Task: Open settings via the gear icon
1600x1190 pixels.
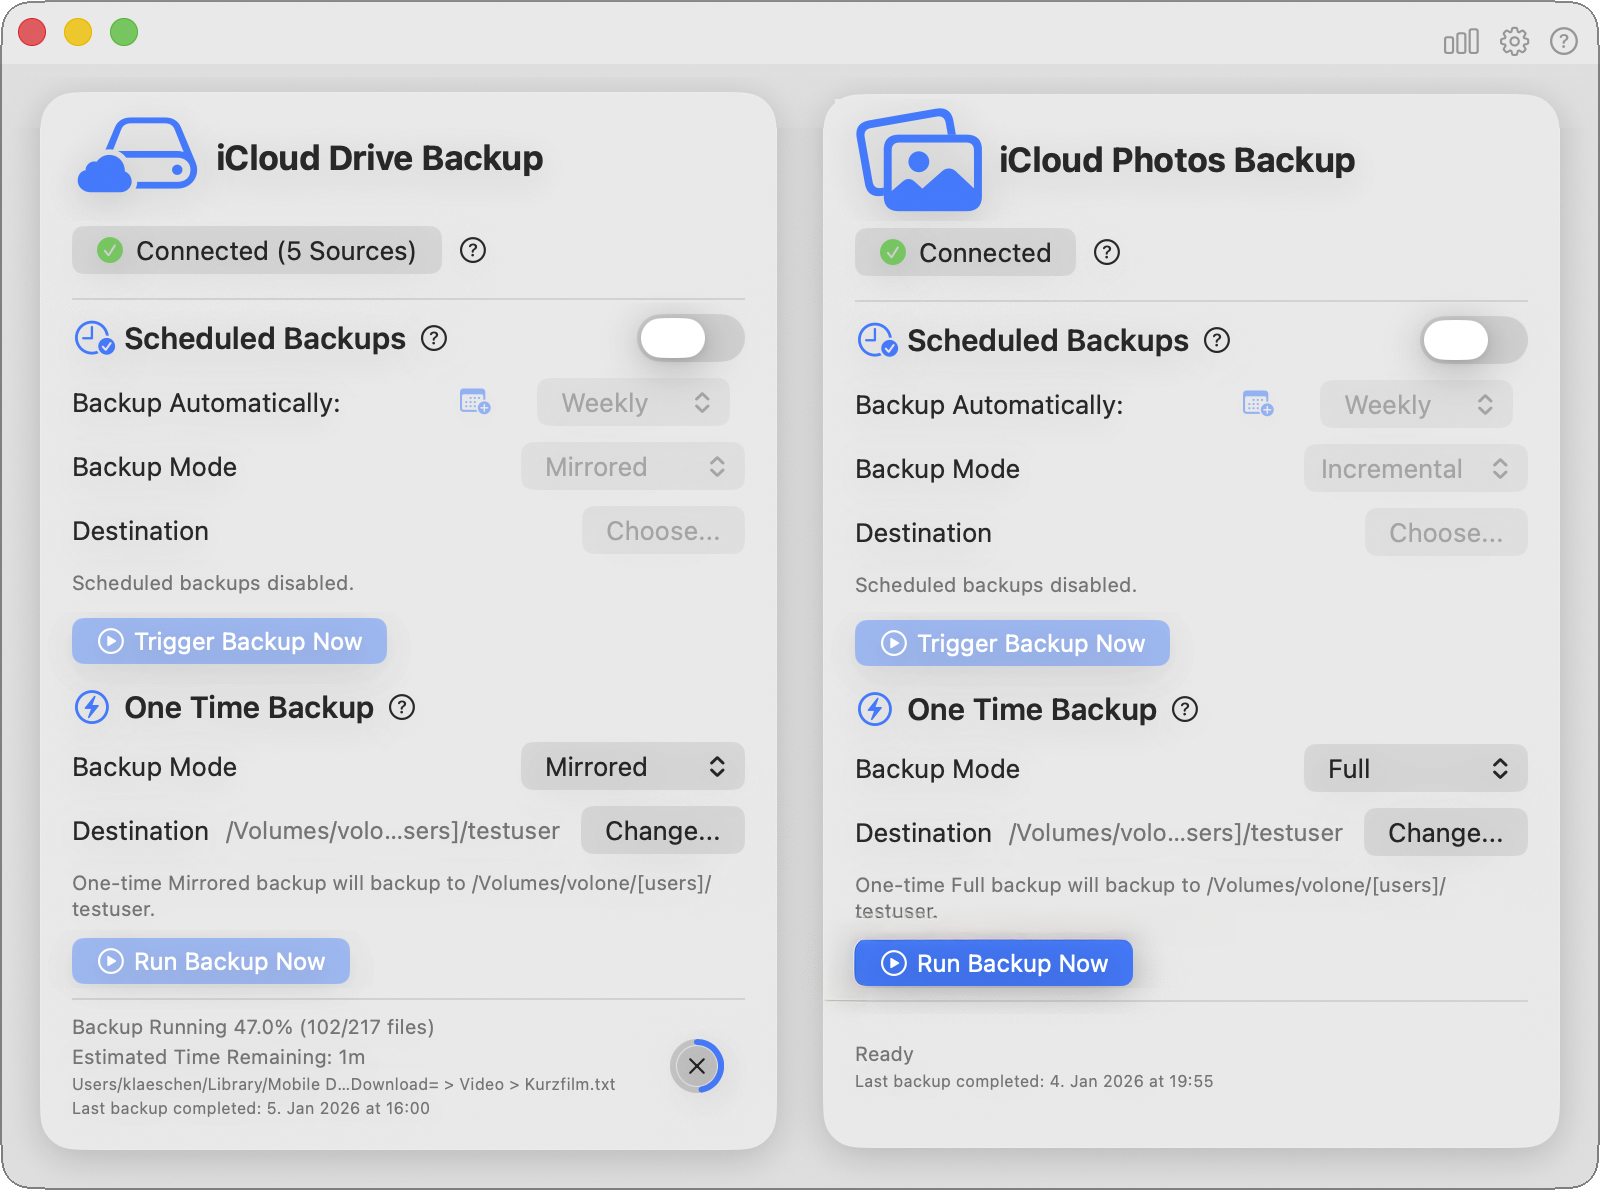Action: (x=1514, y=41)
